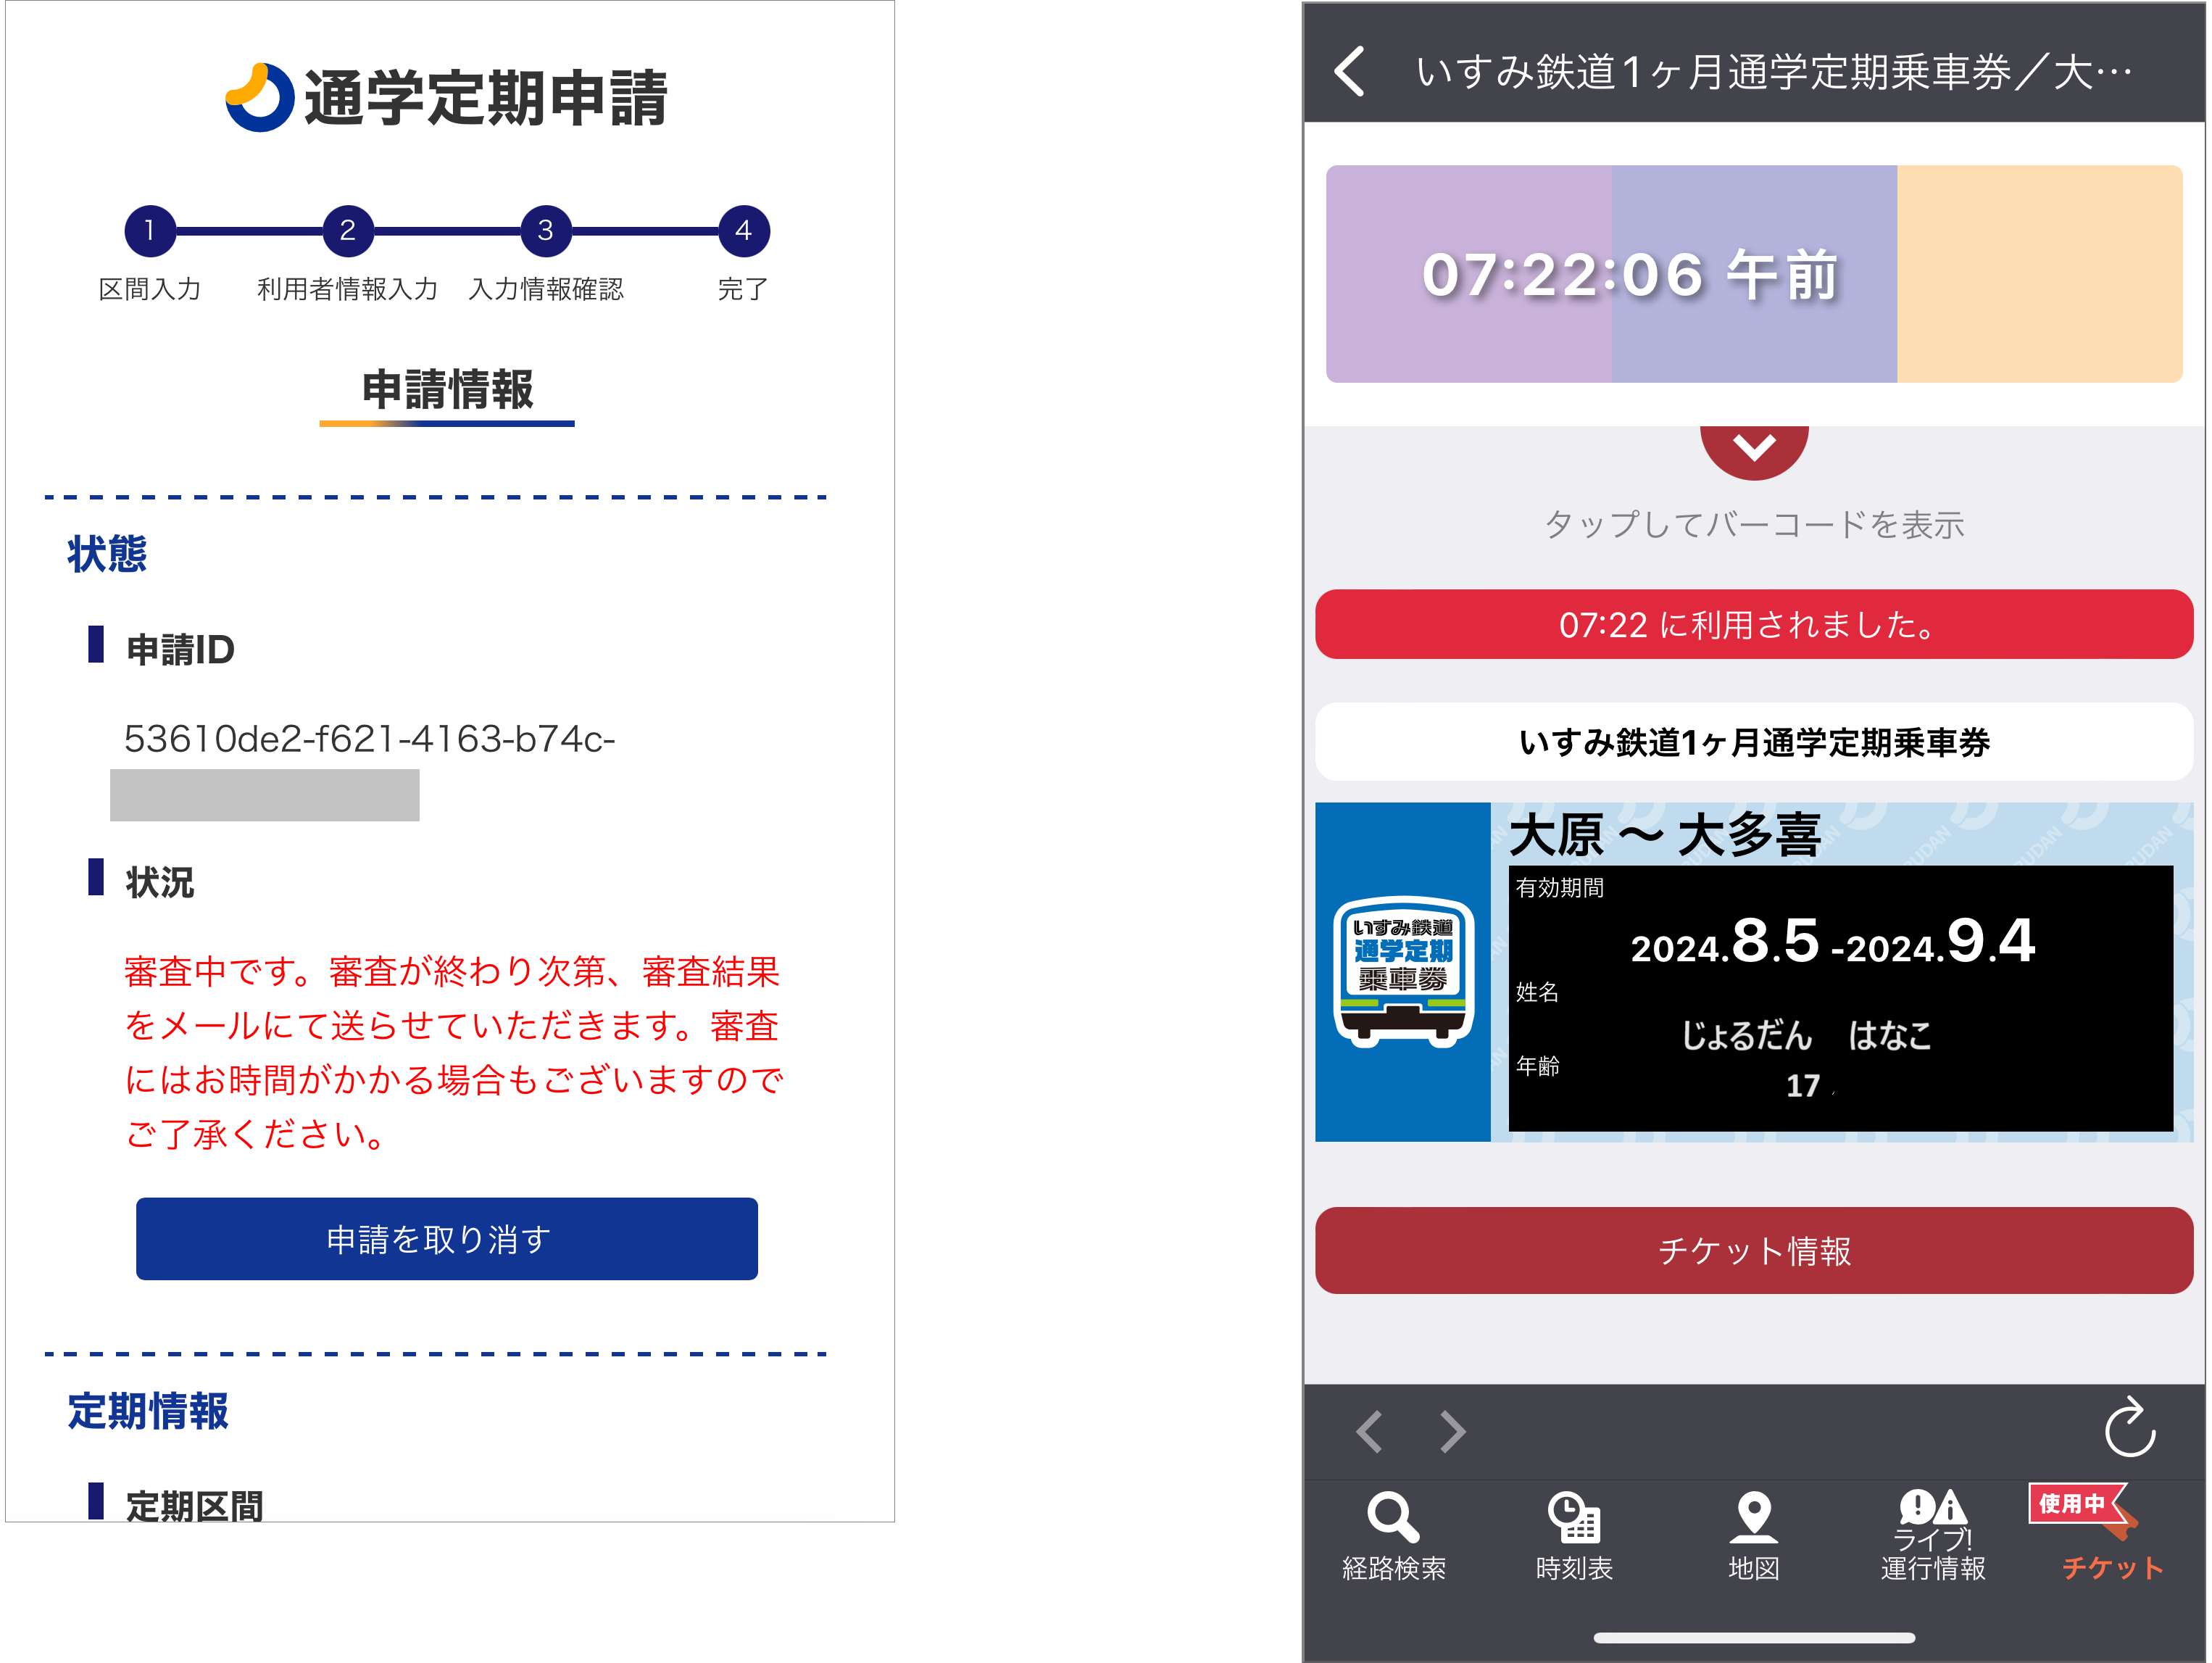Tap the いすみ鉄道 通学定期乗車券 train icon
The height and width of the screenshot is (1663, 2212).
click(x=1403, y=971)
